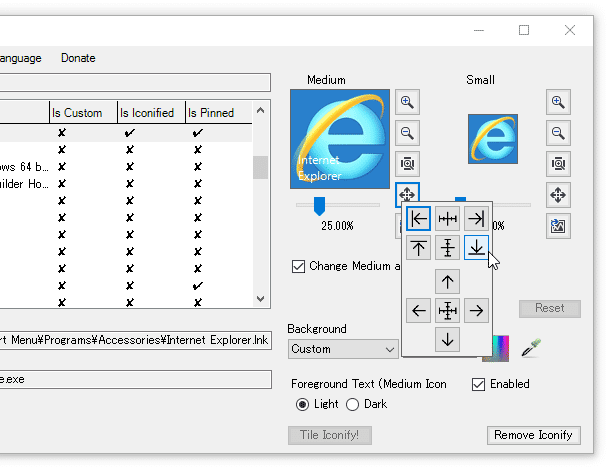Pick background color with eyedropper
This screenshot has height=470, width=610.
[531, 347]
